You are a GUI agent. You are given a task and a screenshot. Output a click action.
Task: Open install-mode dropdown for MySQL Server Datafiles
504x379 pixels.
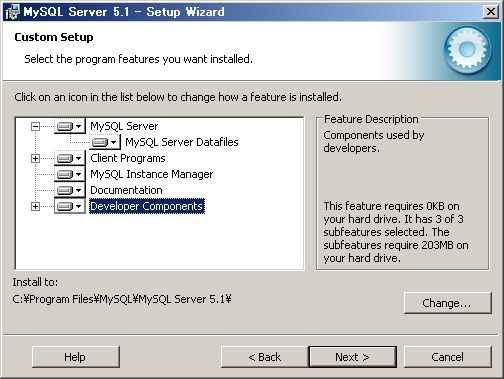pos(105,142)
